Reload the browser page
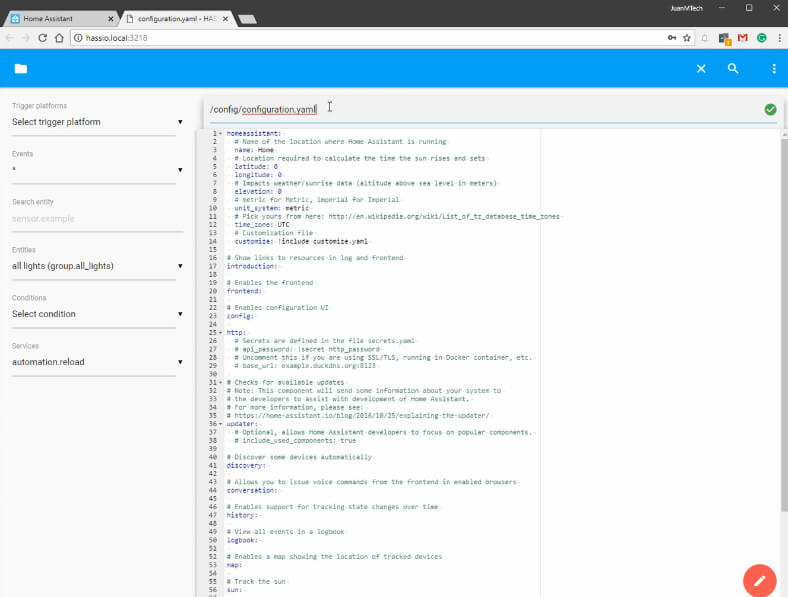 (x=43, y=38)
